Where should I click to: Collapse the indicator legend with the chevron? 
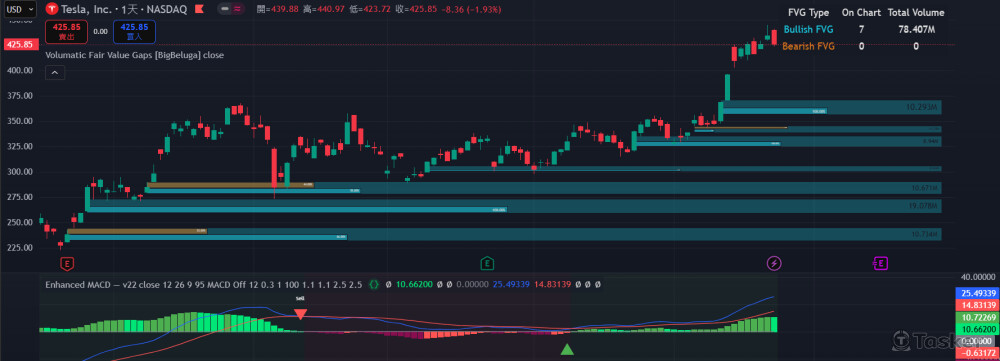coord(54,73)
